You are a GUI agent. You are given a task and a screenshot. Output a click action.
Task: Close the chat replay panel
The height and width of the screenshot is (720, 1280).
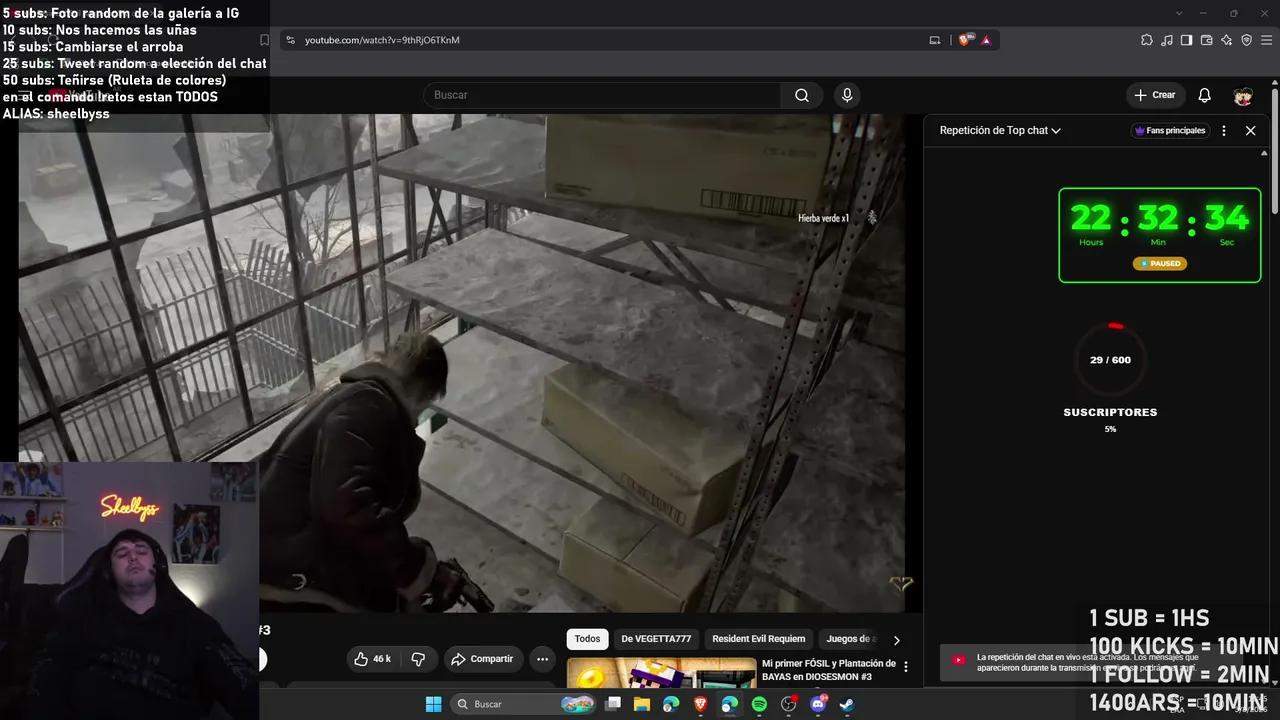(1250, 130)
